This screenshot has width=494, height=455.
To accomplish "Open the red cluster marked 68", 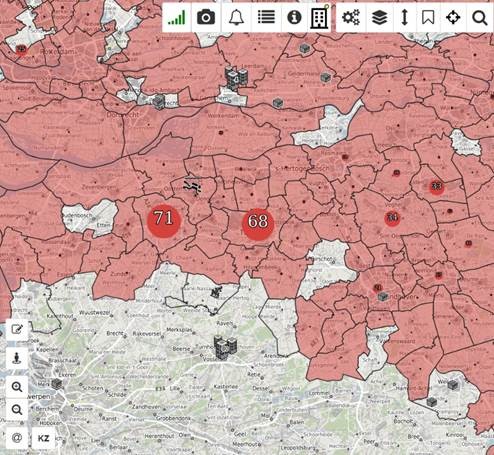I will pyautogui.click(x=258, y=224).
